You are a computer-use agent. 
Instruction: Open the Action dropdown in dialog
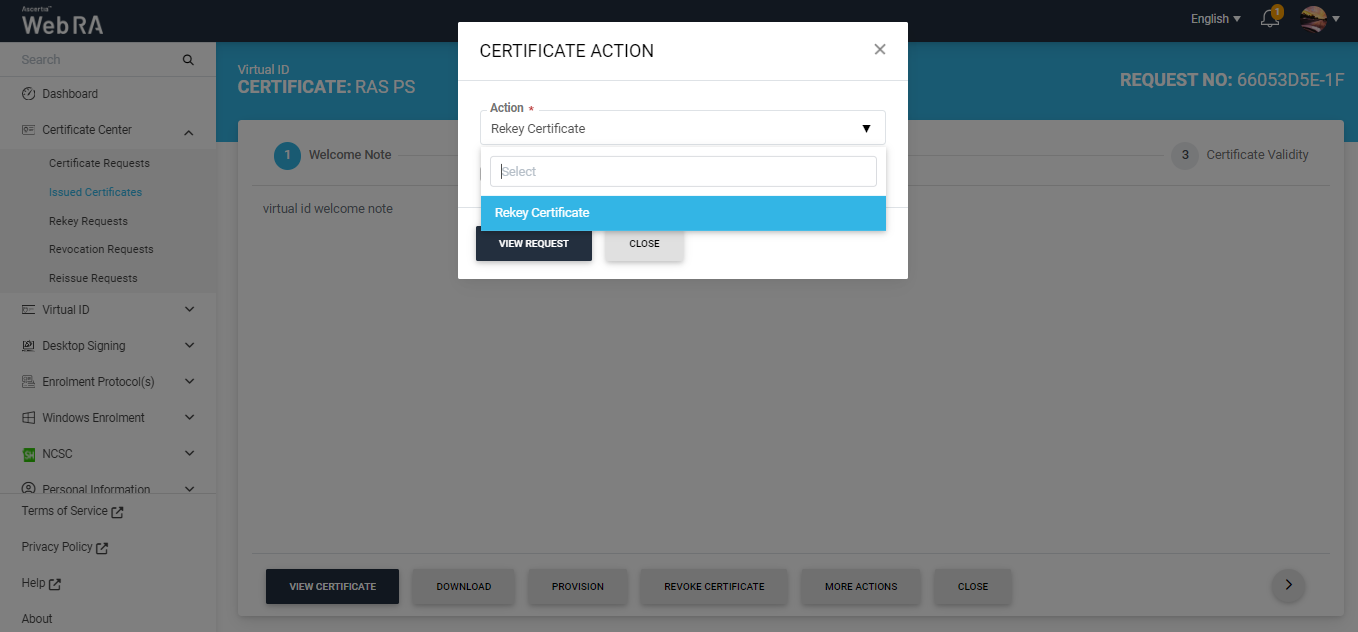pos(682,128)
